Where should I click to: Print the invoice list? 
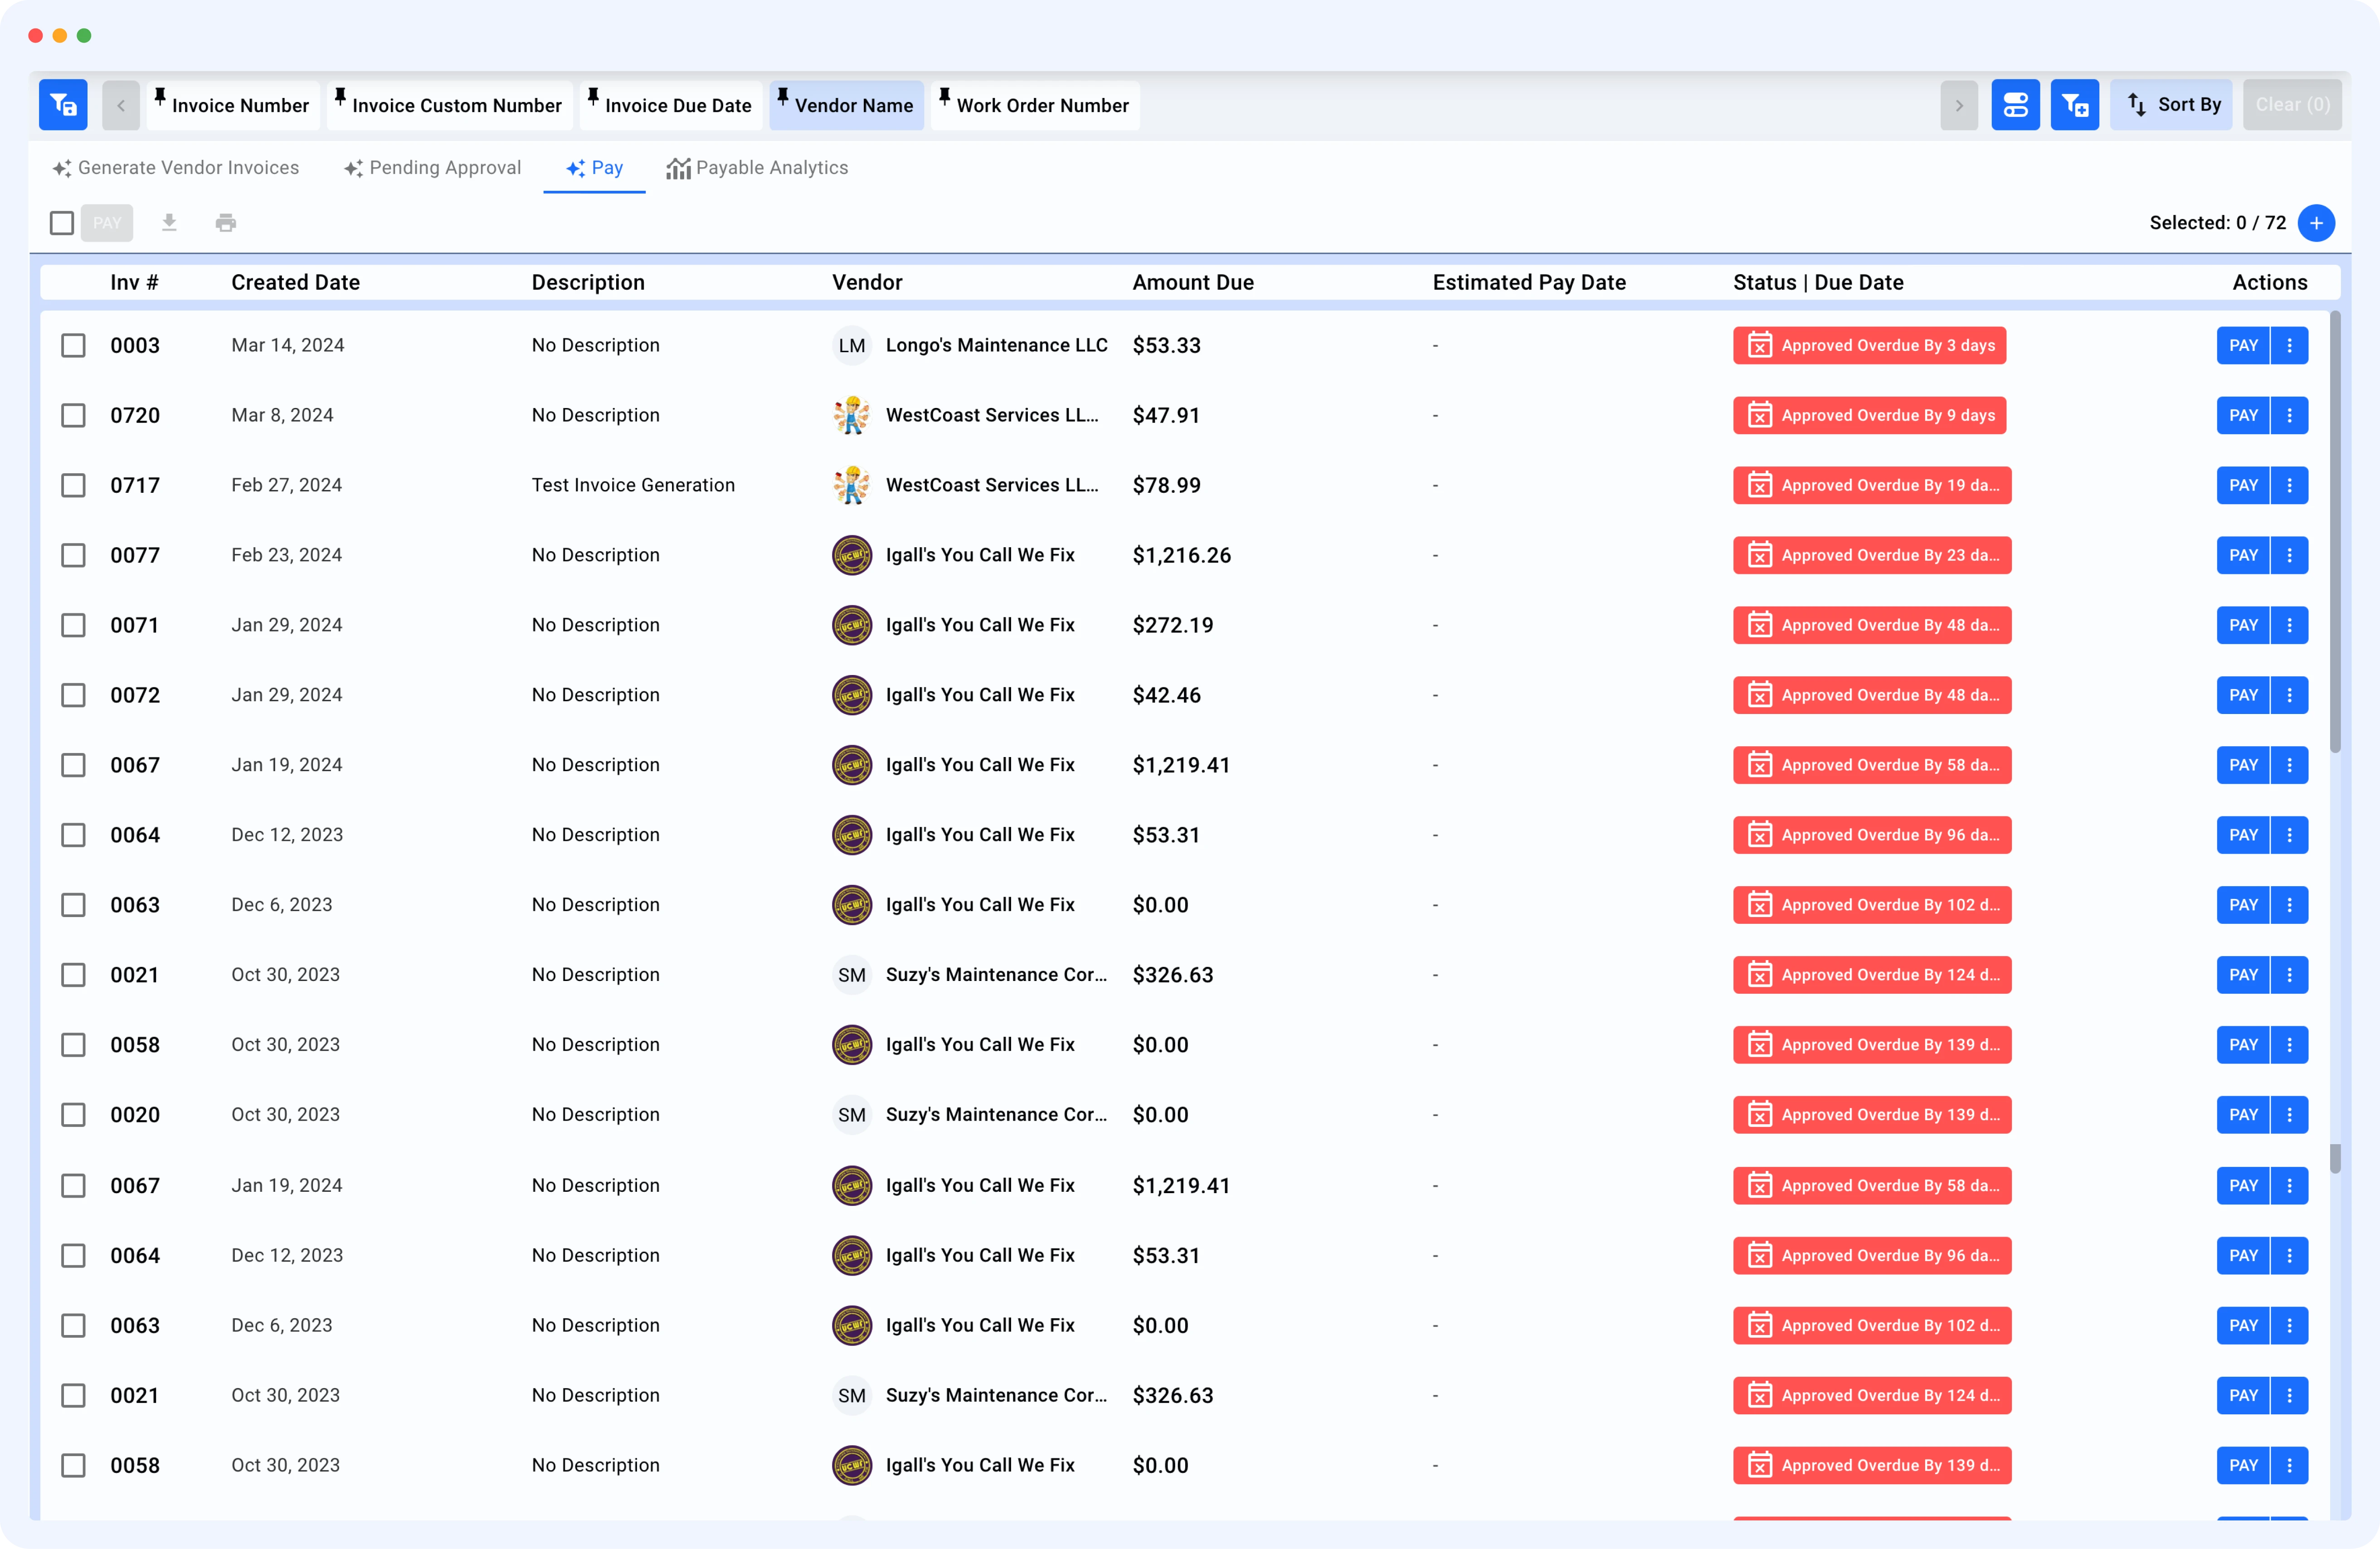[225, 223]
